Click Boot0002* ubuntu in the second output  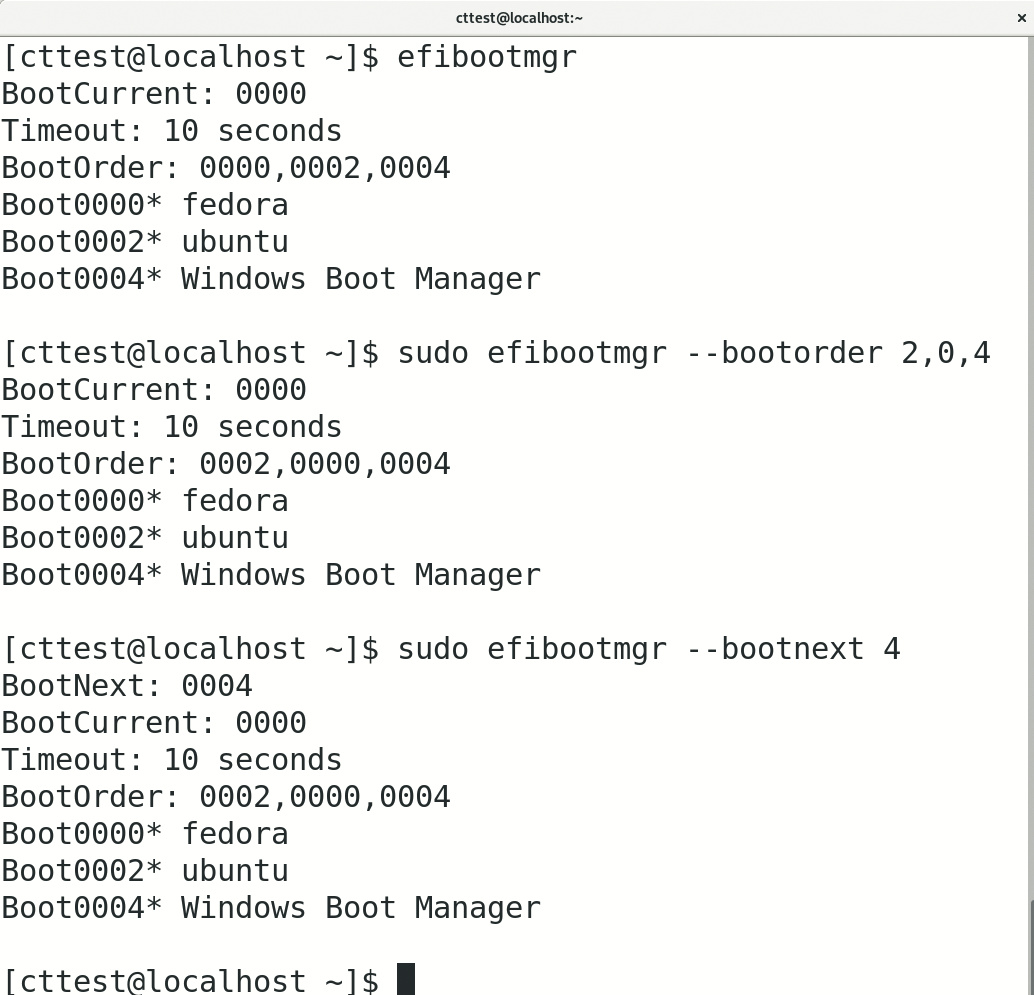[145, 538]
